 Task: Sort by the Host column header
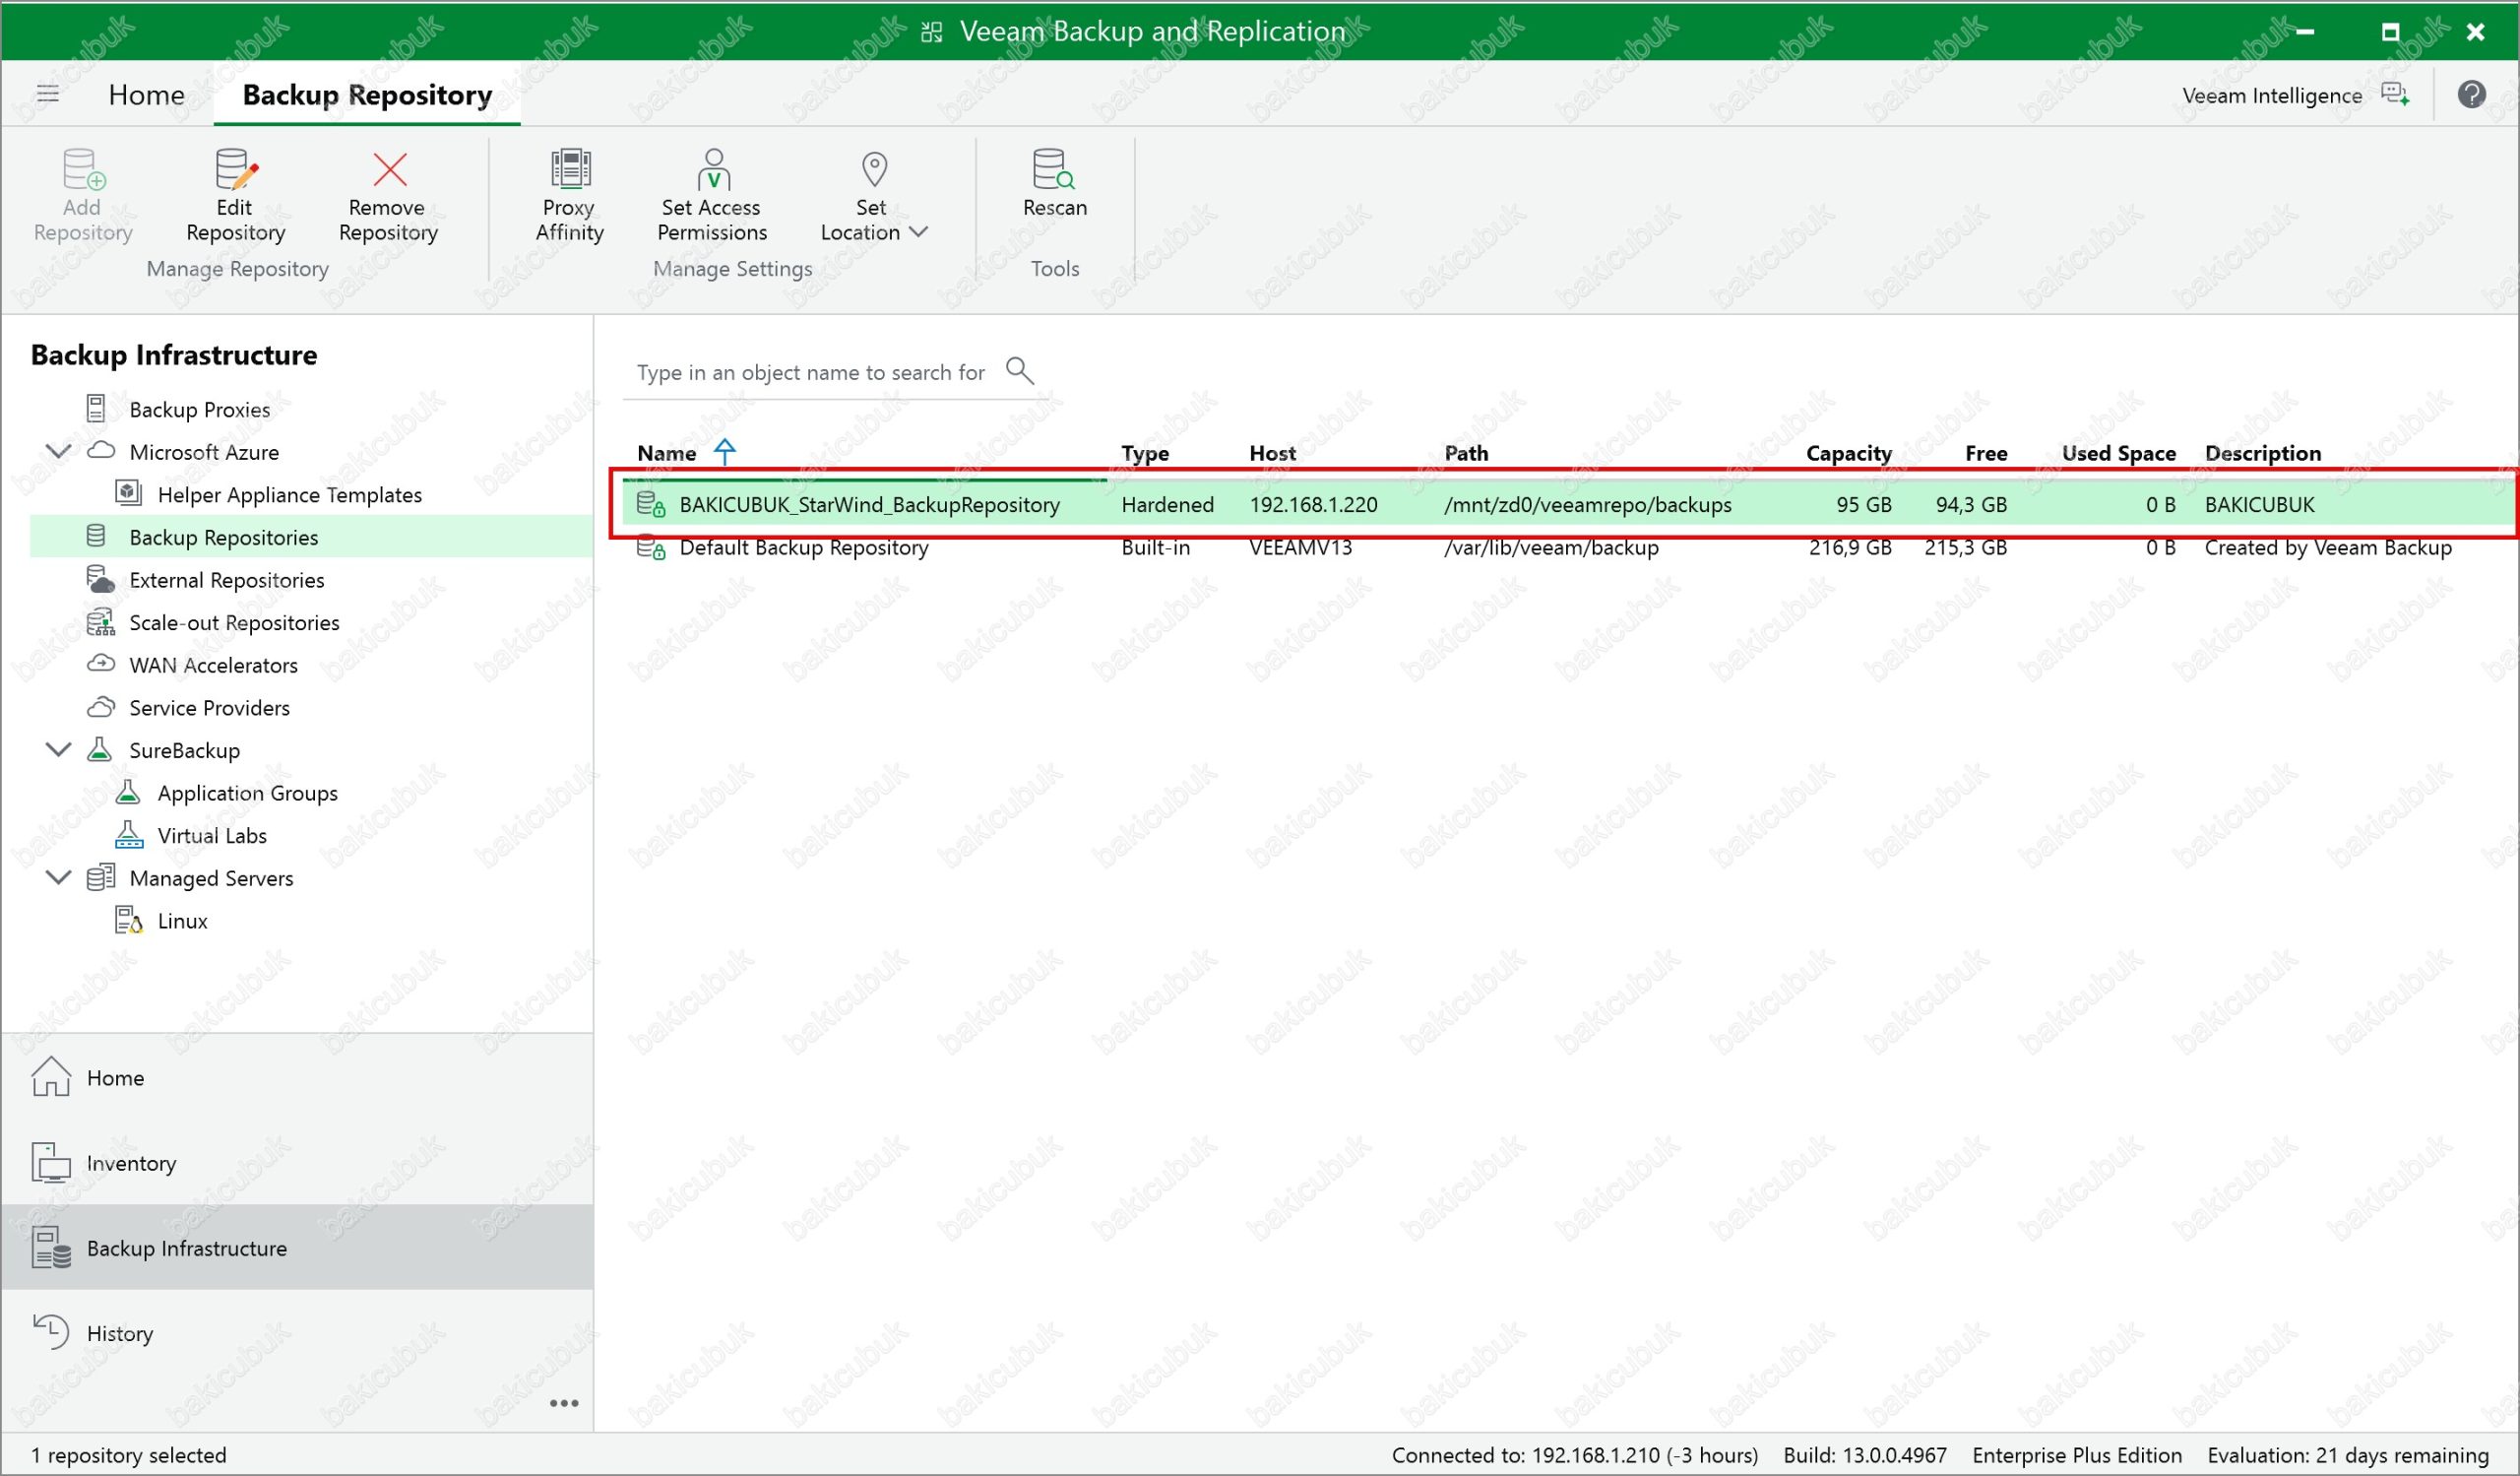tap(1272, 453)
